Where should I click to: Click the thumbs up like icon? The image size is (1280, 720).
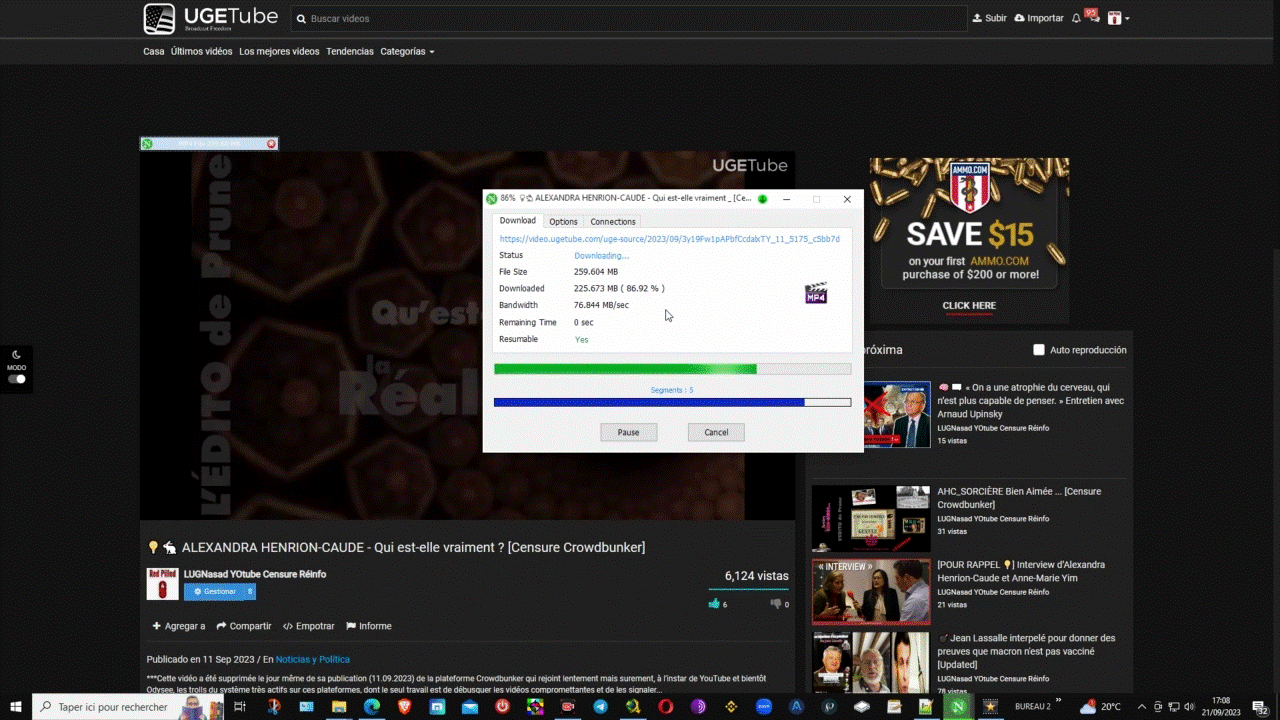(714, 604)
